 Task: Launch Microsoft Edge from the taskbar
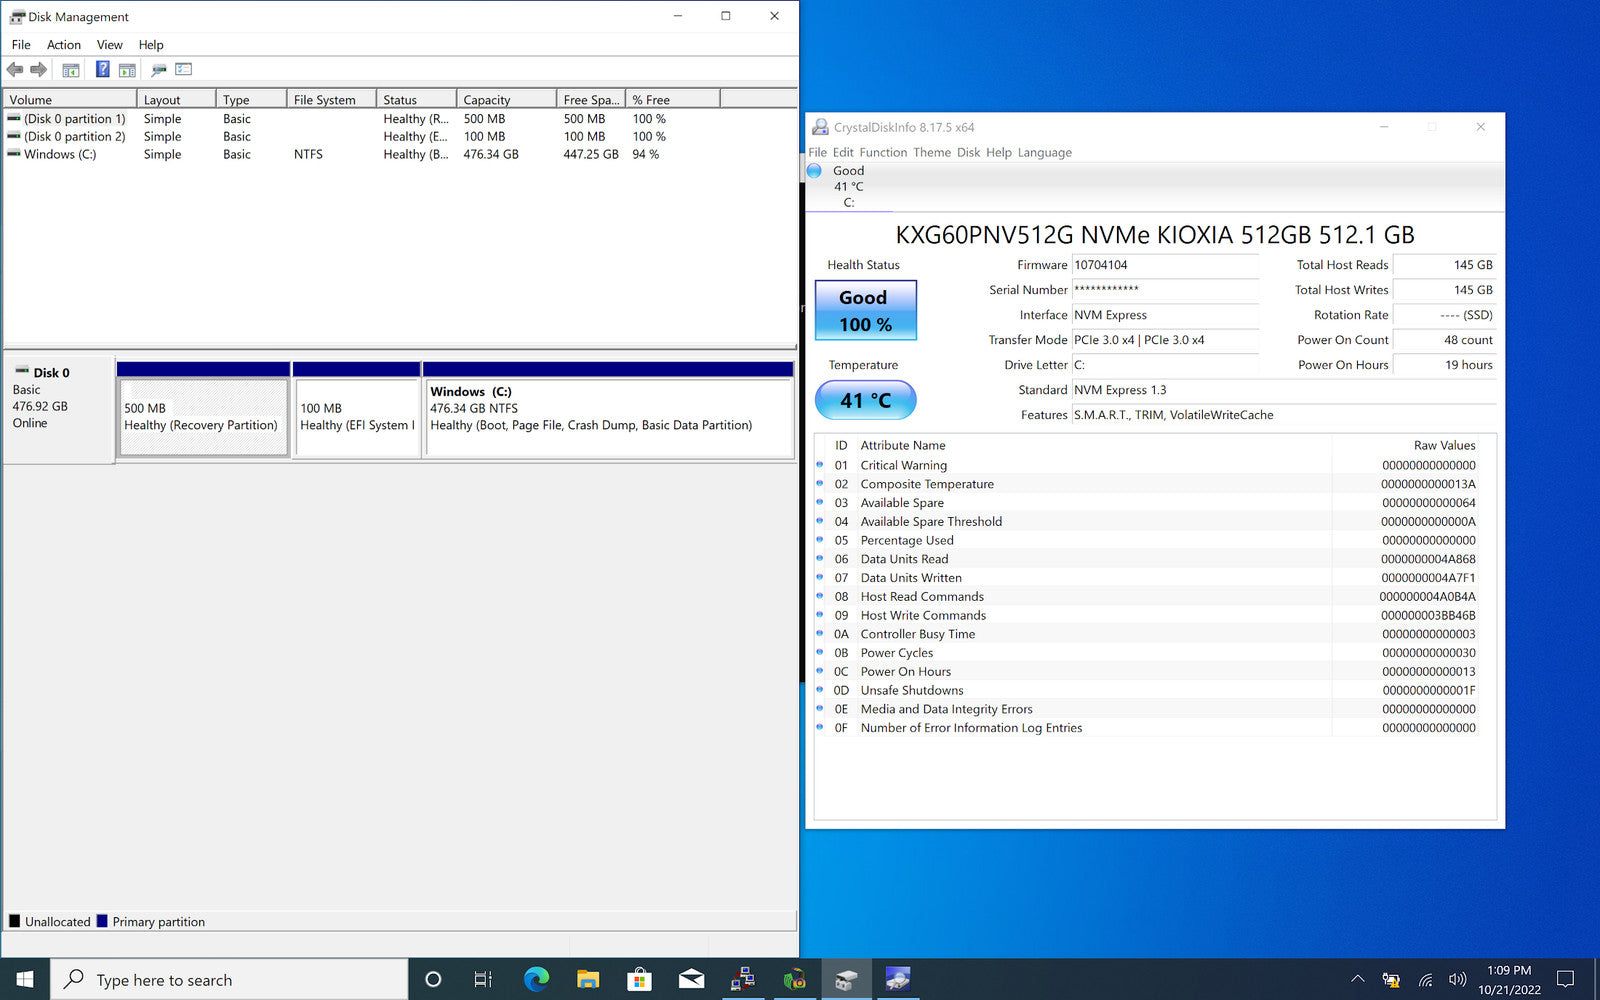tap(537, 979)
